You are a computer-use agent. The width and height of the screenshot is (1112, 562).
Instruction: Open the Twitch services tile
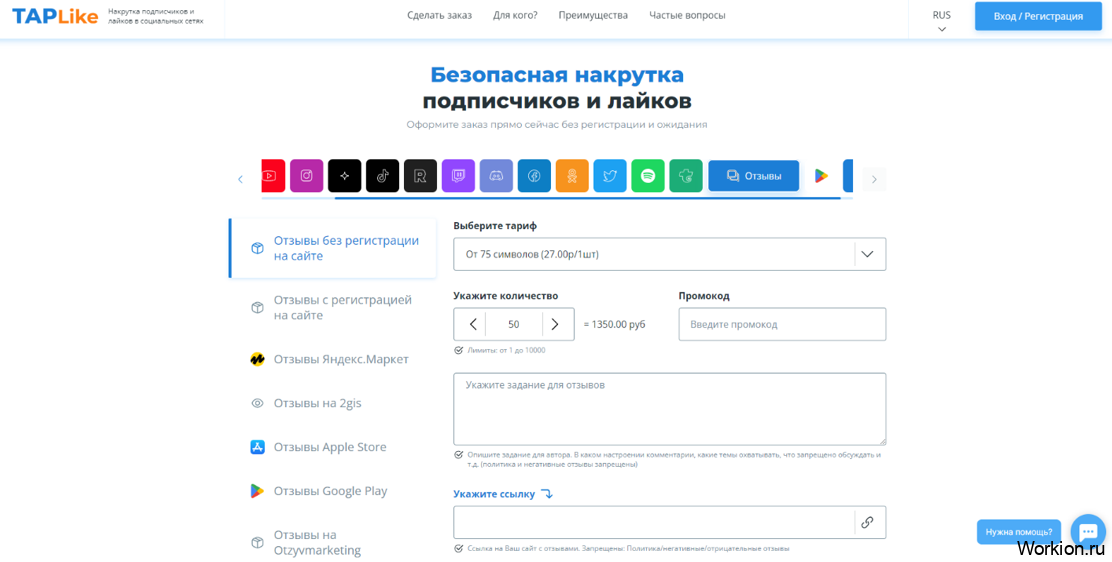(x=458, y=176)
